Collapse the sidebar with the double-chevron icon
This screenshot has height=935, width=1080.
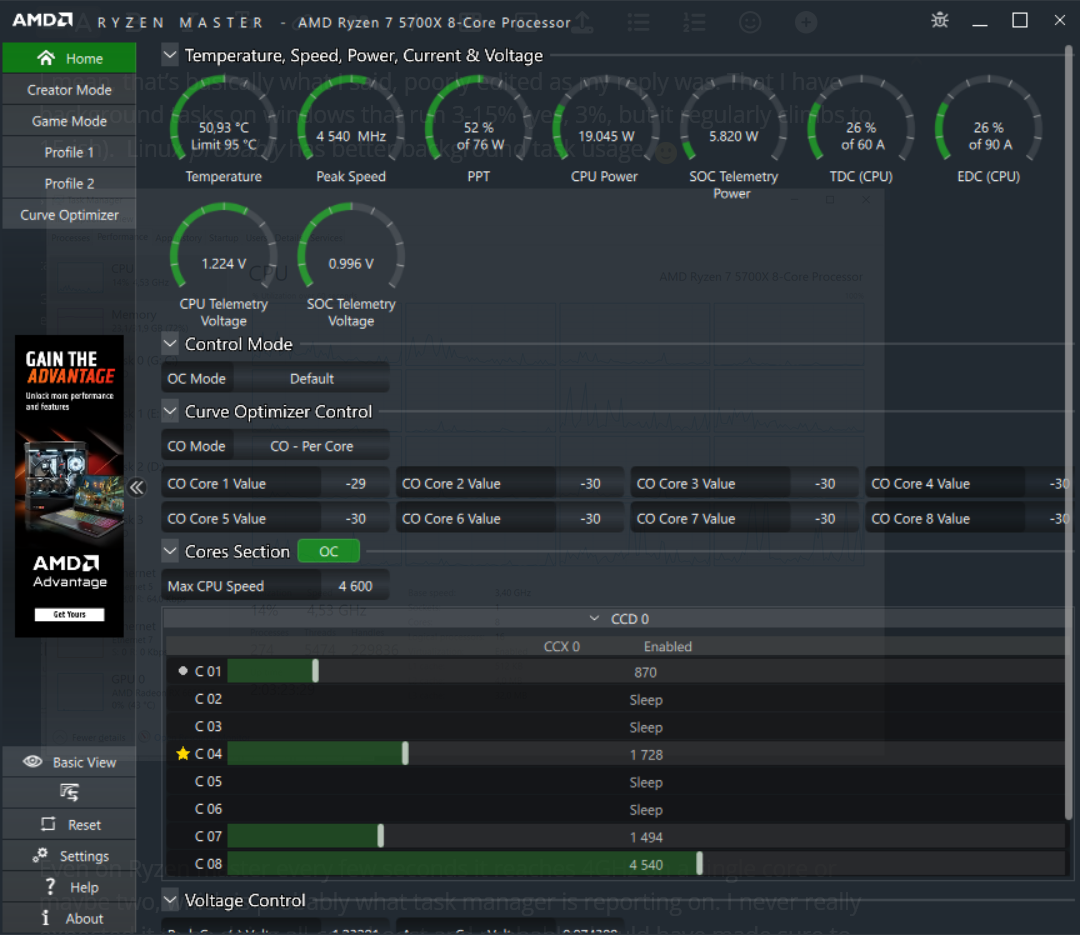point(137,487)
